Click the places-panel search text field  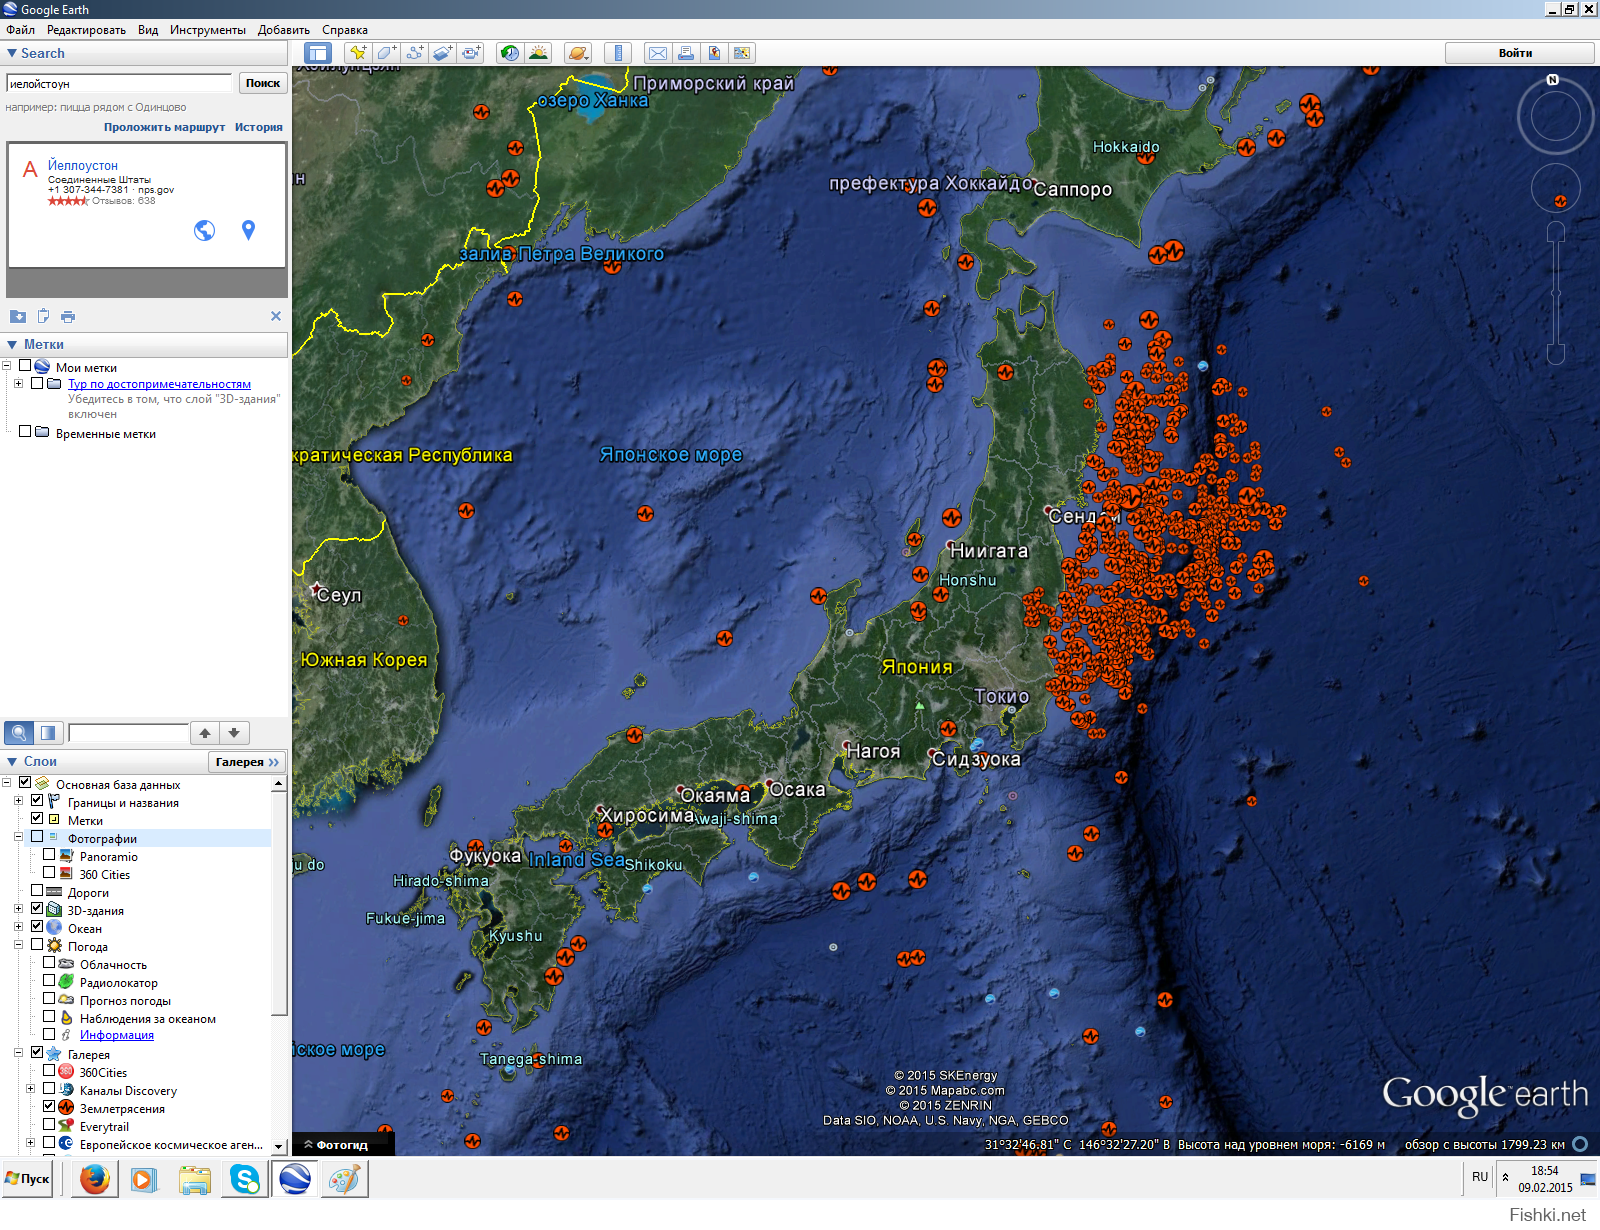(128, 733)
